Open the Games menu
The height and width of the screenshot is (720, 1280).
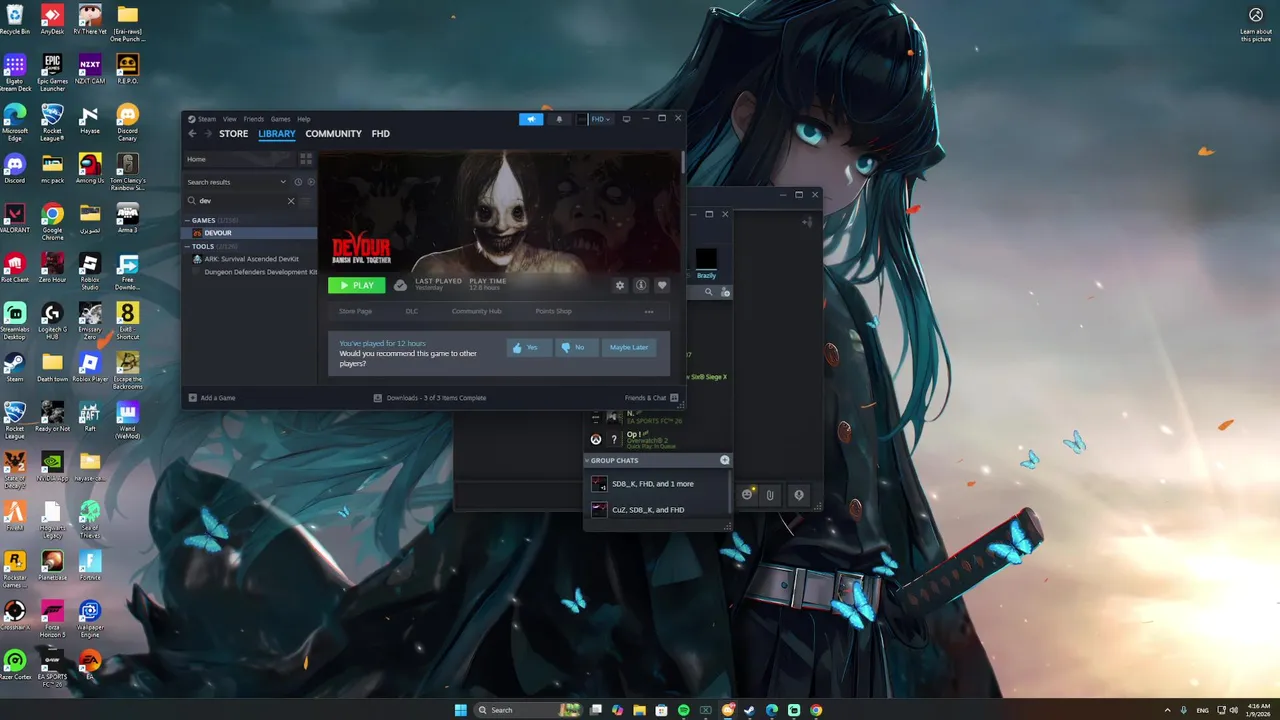click(281, 119)
